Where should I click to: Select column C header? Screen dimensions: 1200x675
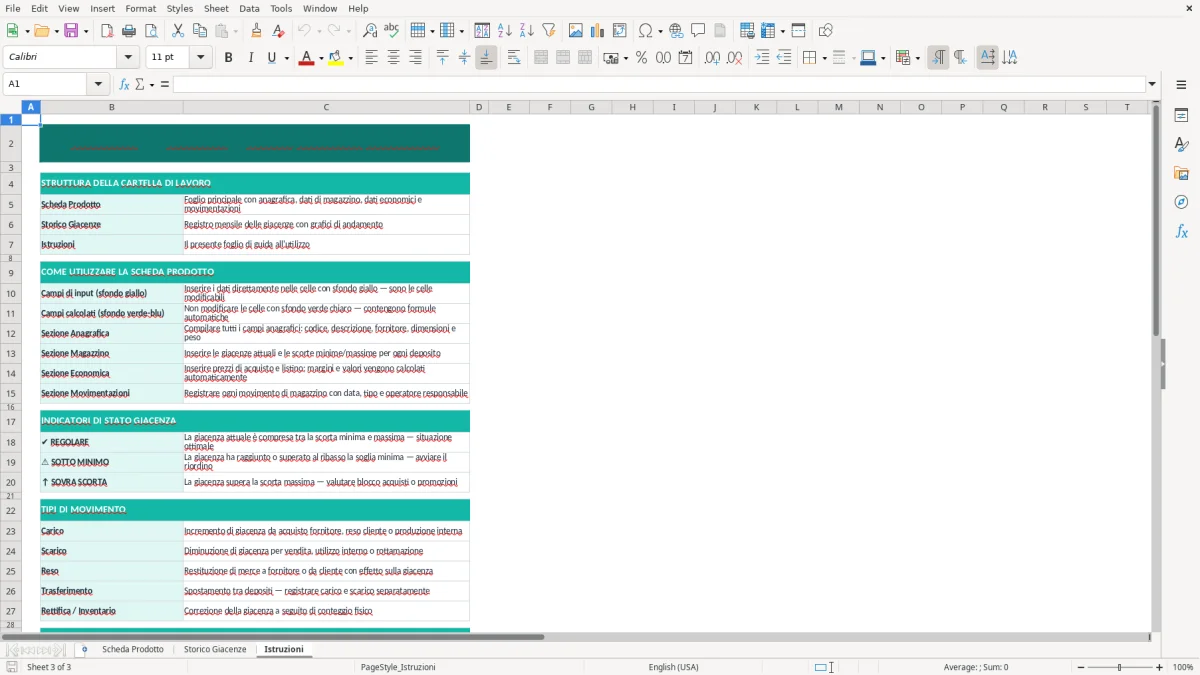pos(326,107)
